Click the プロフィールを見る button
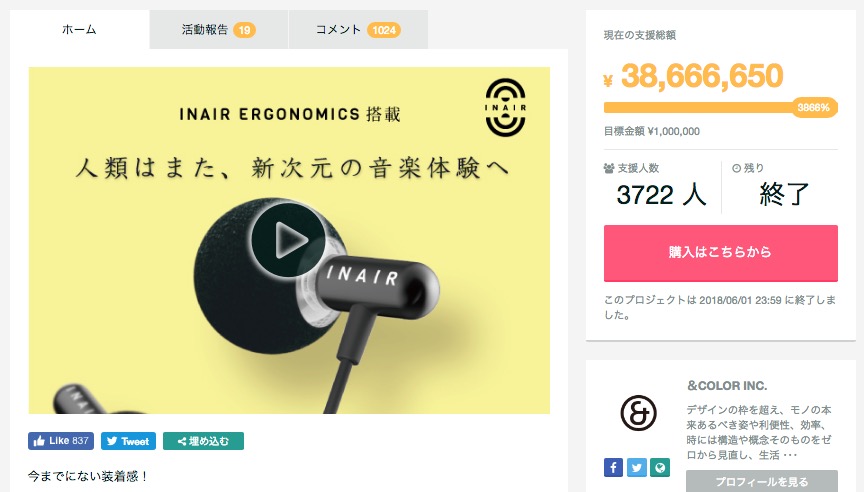The width and height of the screenshot is (864, 492). [762, 481]
